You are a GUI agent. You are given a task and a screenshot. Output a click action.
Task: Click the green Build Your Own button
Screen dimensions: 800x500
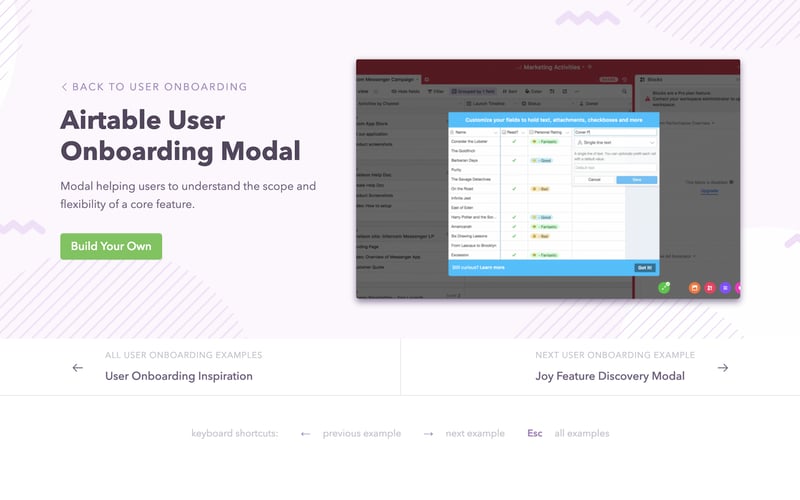pyautogui.click(x=111, y=246)
